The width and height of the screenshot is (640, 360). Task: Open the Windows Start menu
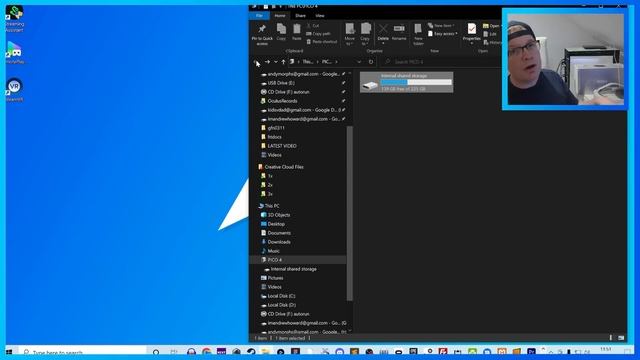click(9, 352)
